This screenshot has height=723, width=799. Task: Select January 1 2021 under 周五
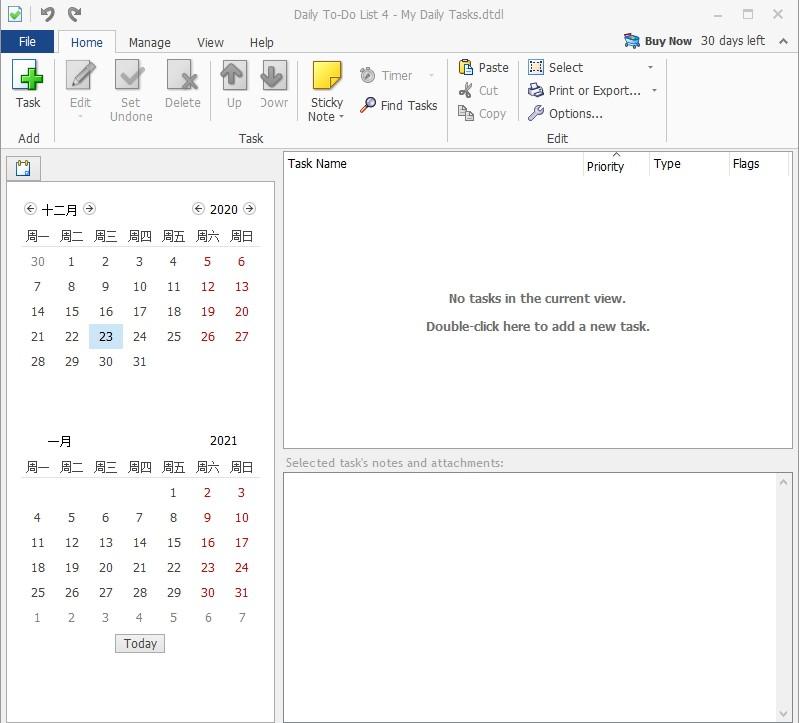point(174,493)
